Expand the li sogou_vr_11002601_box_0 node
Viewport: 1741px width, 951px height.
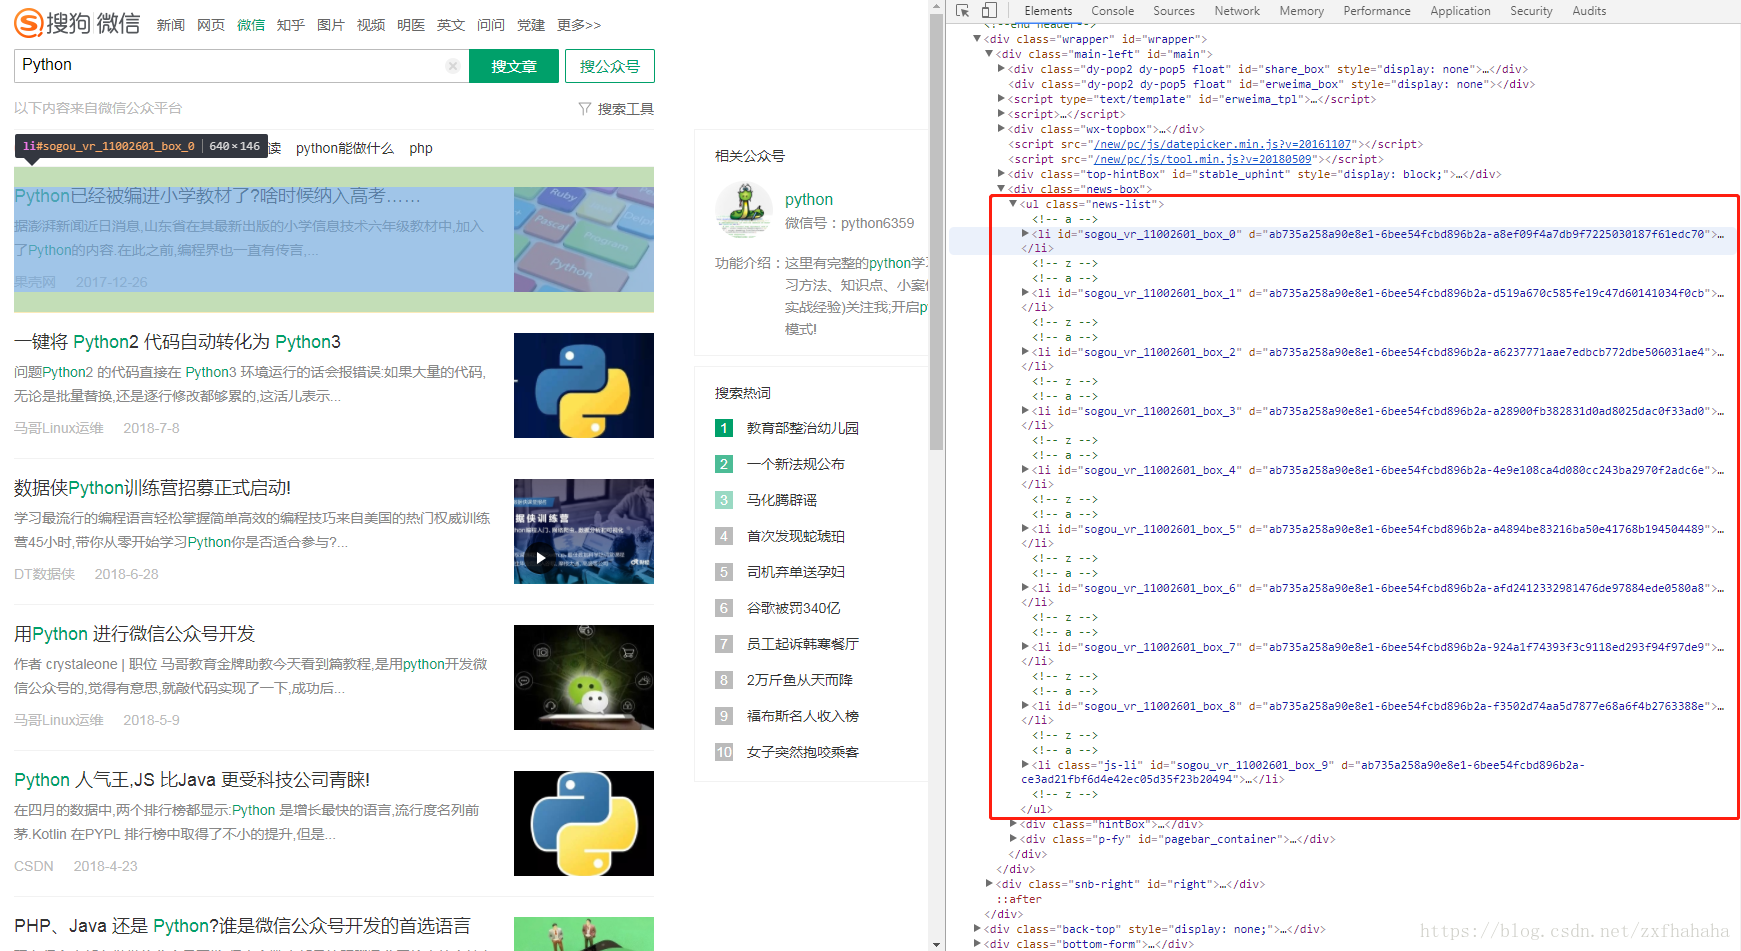[1025, 234]
